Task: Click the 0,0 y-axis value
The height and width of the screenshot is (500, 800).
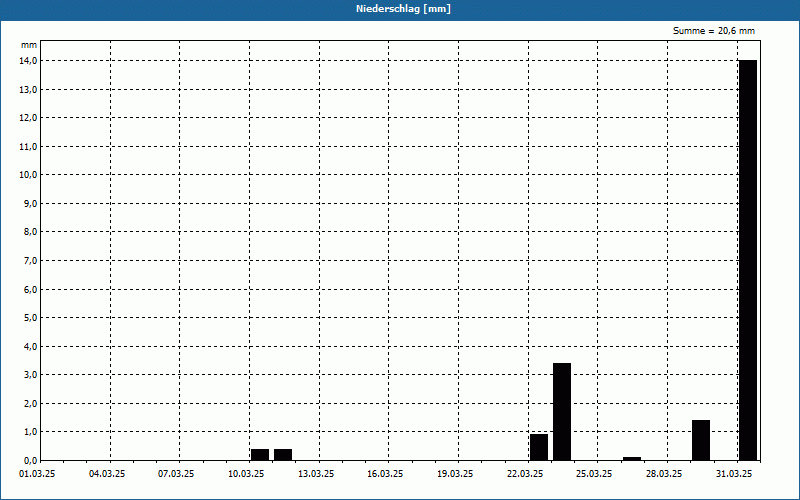Action: [x=29, y=461]
